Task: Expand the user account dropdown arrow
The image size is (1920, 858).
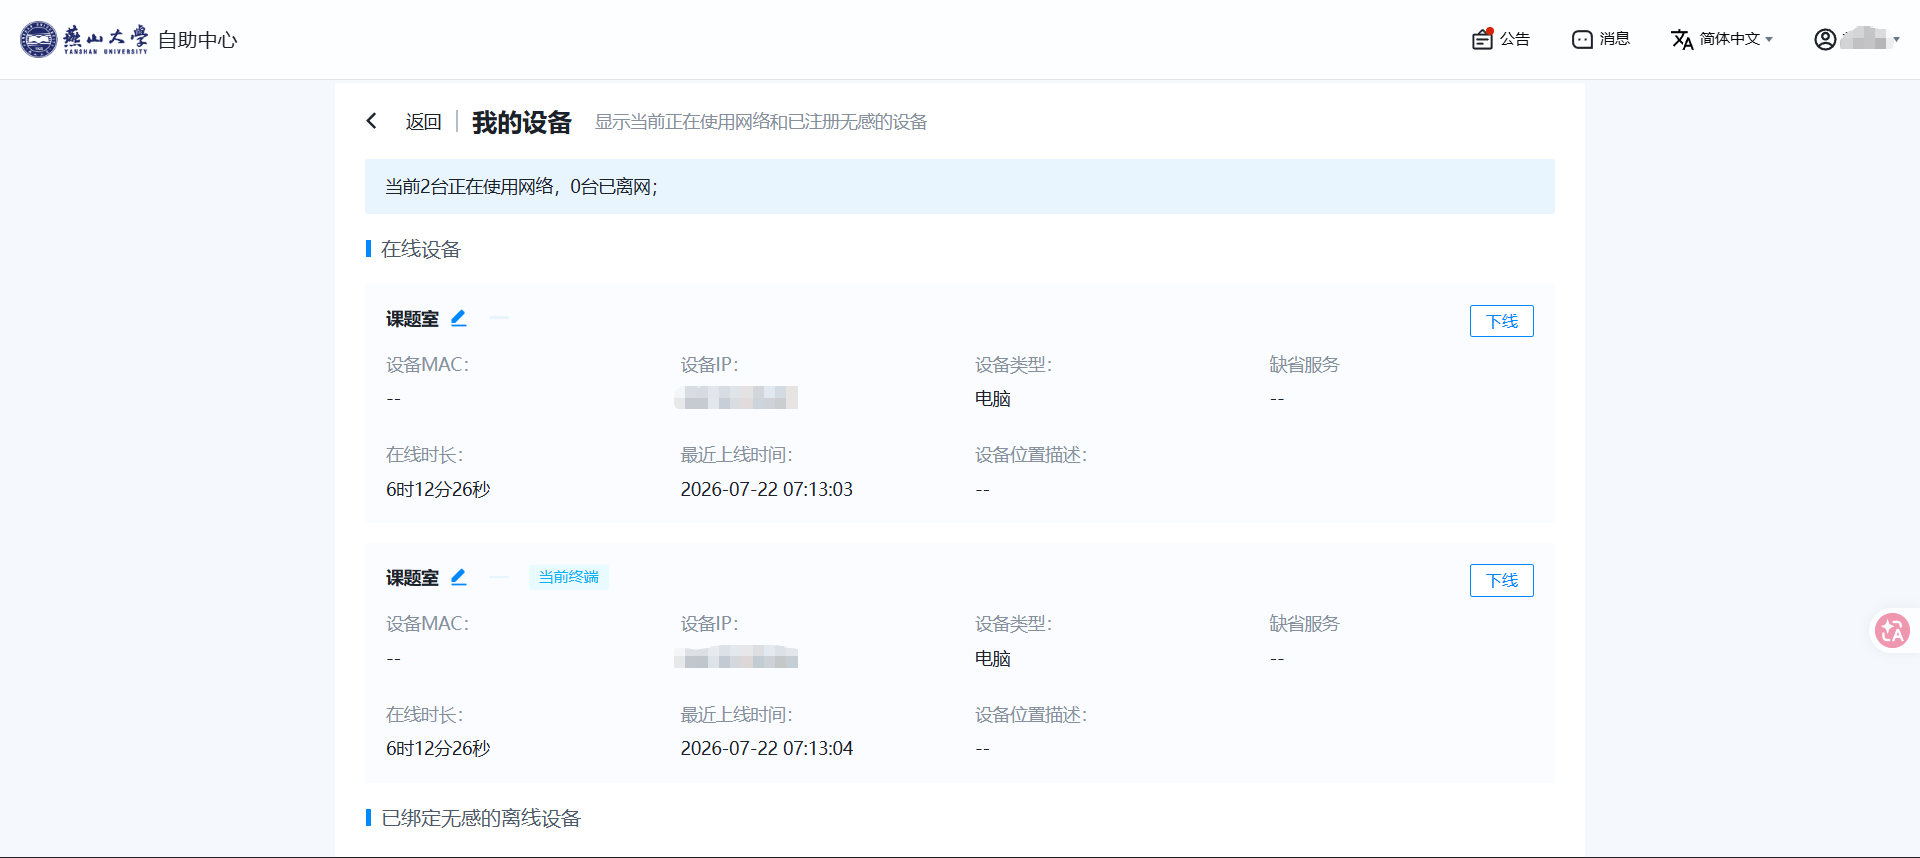Action: click(x=1896, y=39)
